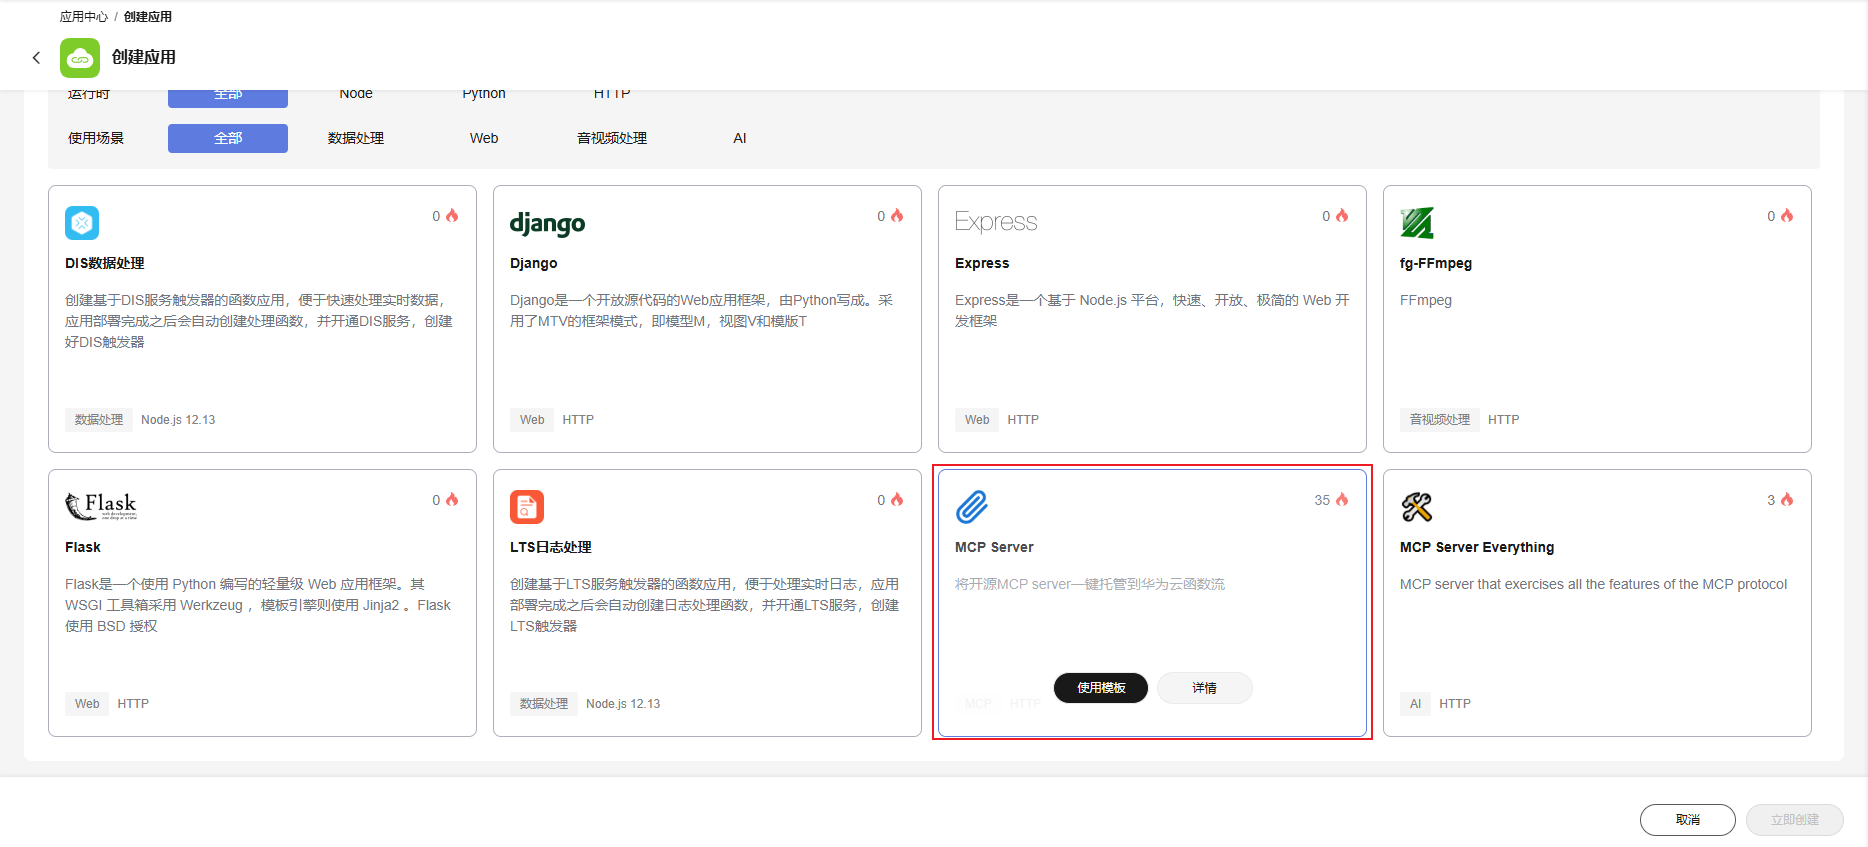
Task: Select the MCP Server card title
Action: 994,547
